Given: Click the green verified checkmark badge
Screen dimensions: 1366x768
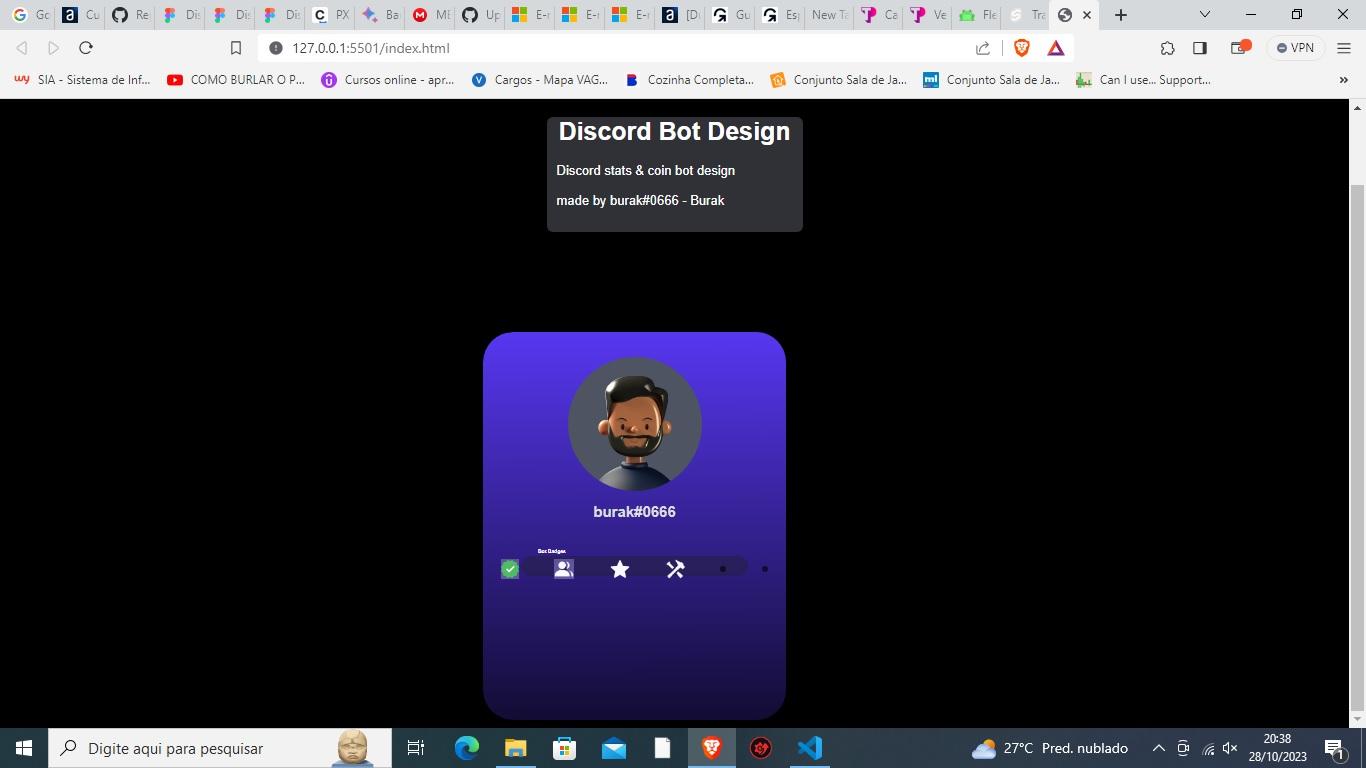Looking at the screenshot, I should [510, 569].
